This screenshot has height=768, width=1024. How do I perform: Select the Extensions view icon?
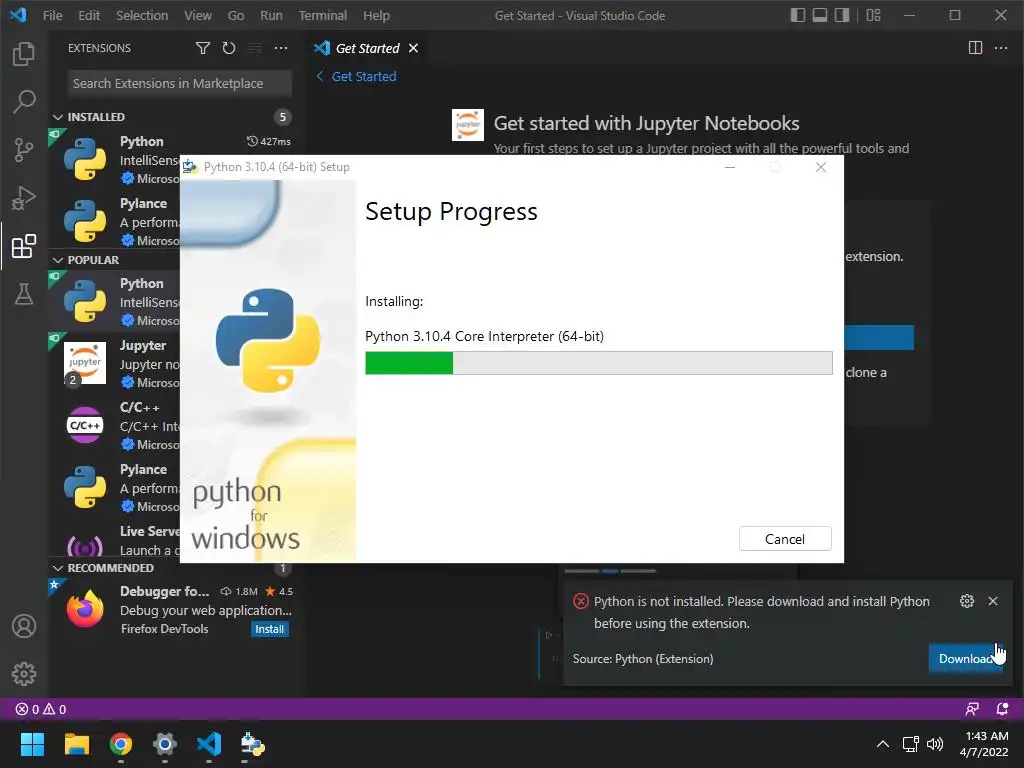pyautogui.click(x=24, y=246)
